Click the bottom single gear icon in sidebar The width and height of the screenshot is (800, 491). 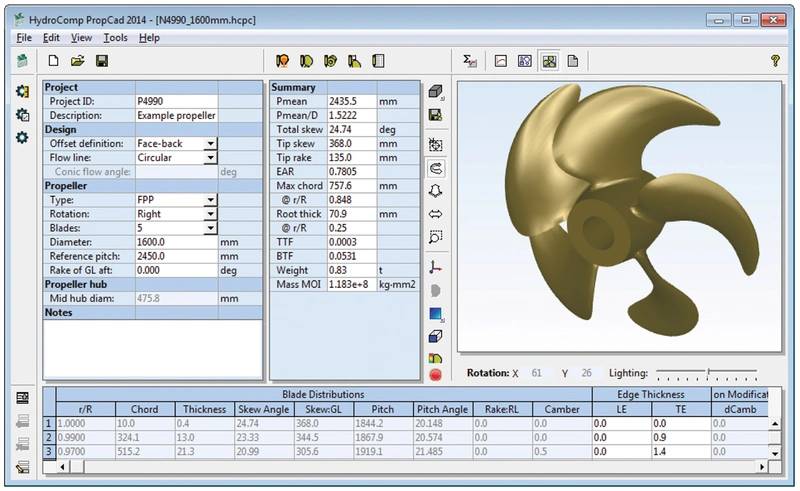[x=22, y=137]
